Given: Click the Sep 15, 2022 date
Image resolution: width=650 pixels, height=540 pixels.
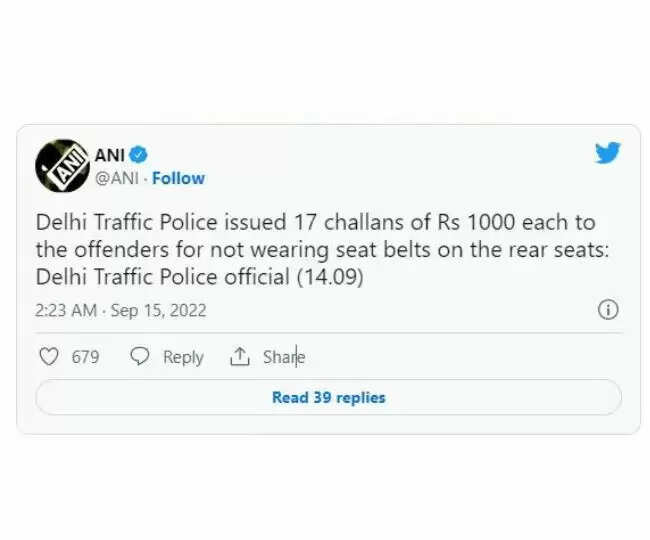Looking at the screenshot, I should (x=158, y=310).
